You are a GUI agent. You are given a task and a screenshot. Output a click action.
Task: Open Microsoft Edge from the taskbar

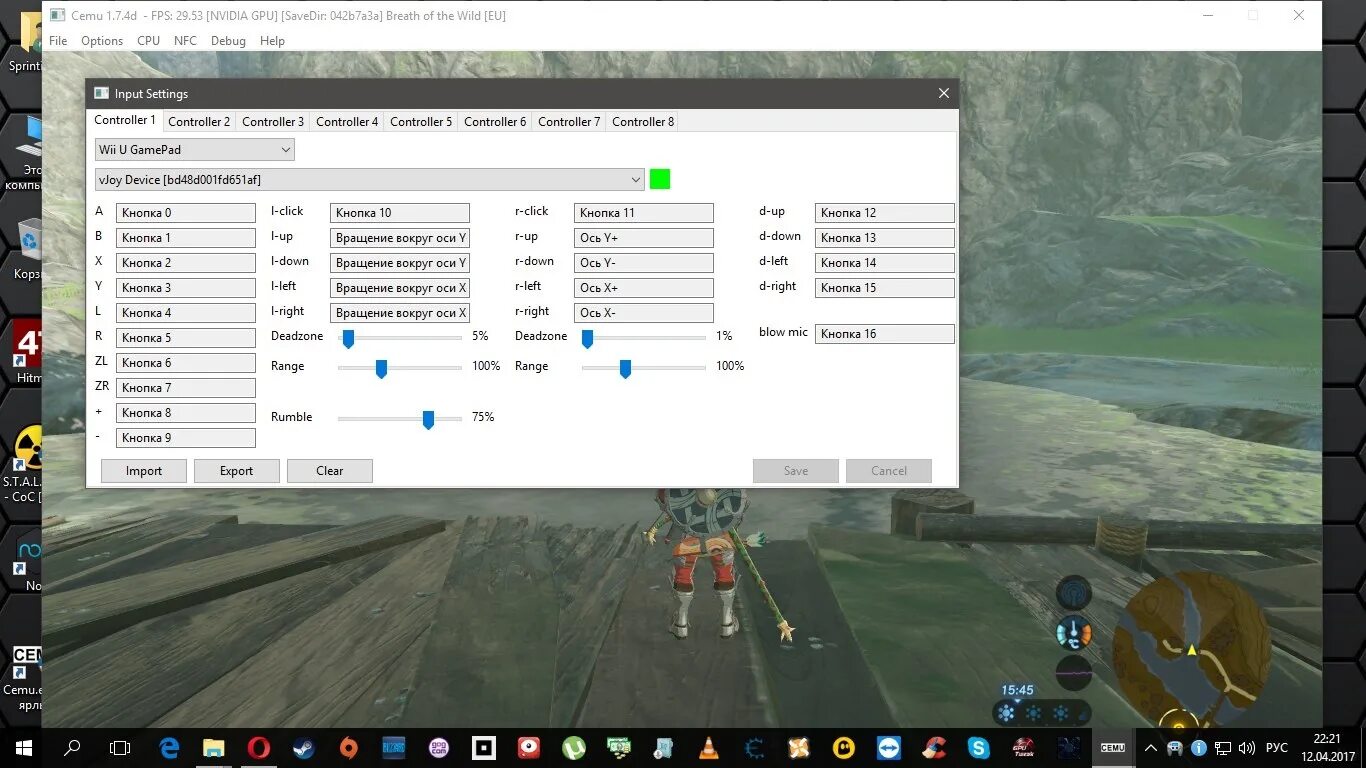(169, 747)
